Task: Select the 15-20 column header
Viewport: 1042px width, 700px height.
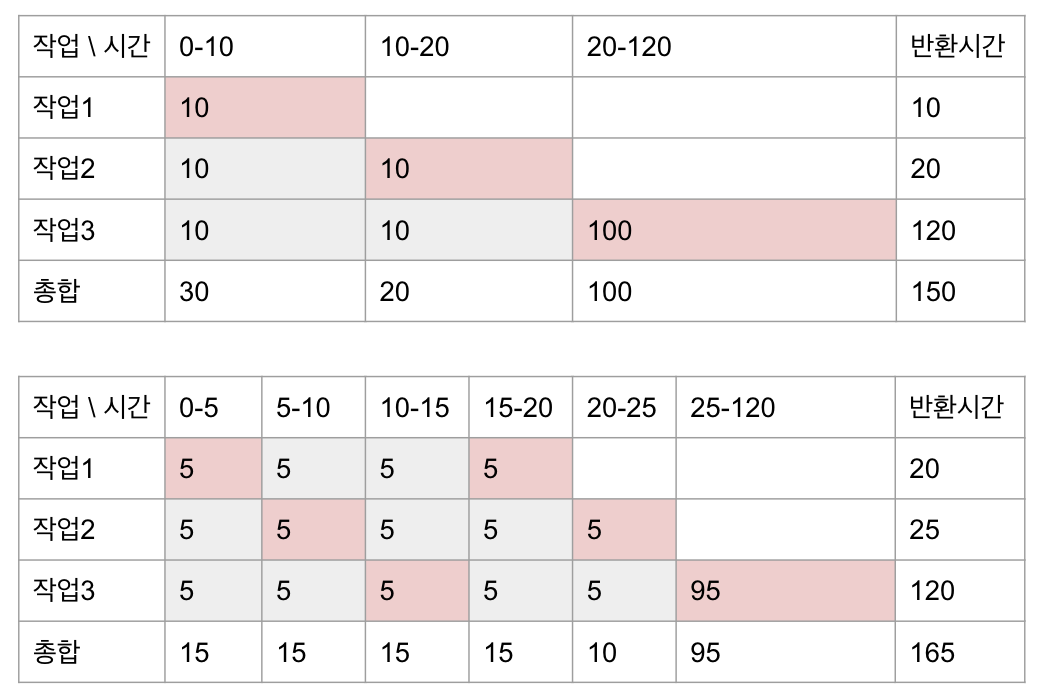Action: pos(518,407)
